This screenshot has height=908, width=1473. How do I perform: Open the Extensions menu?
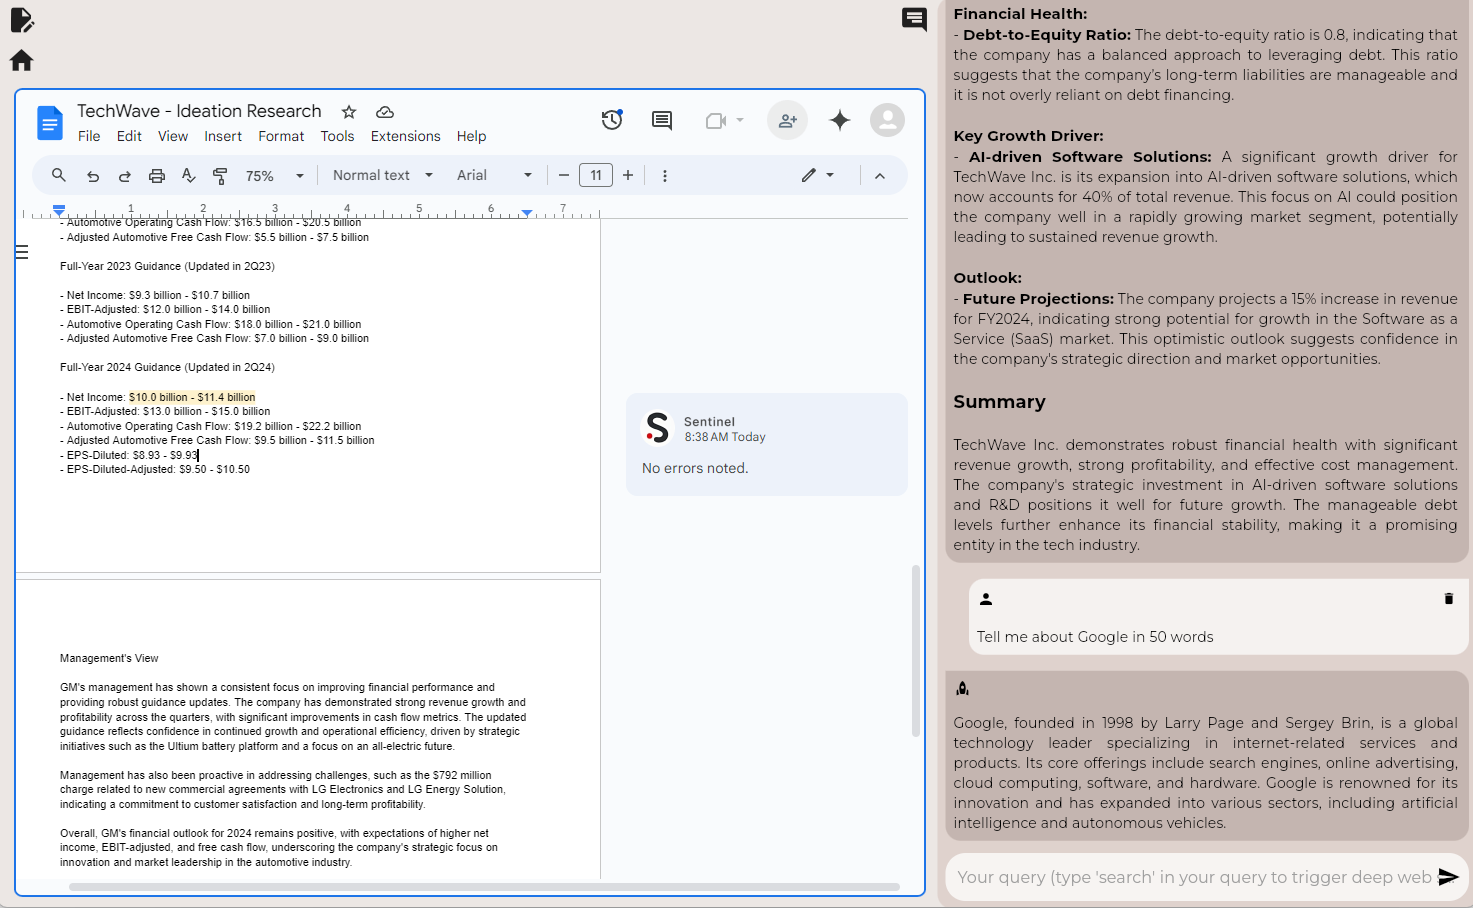tap(405, 136)
